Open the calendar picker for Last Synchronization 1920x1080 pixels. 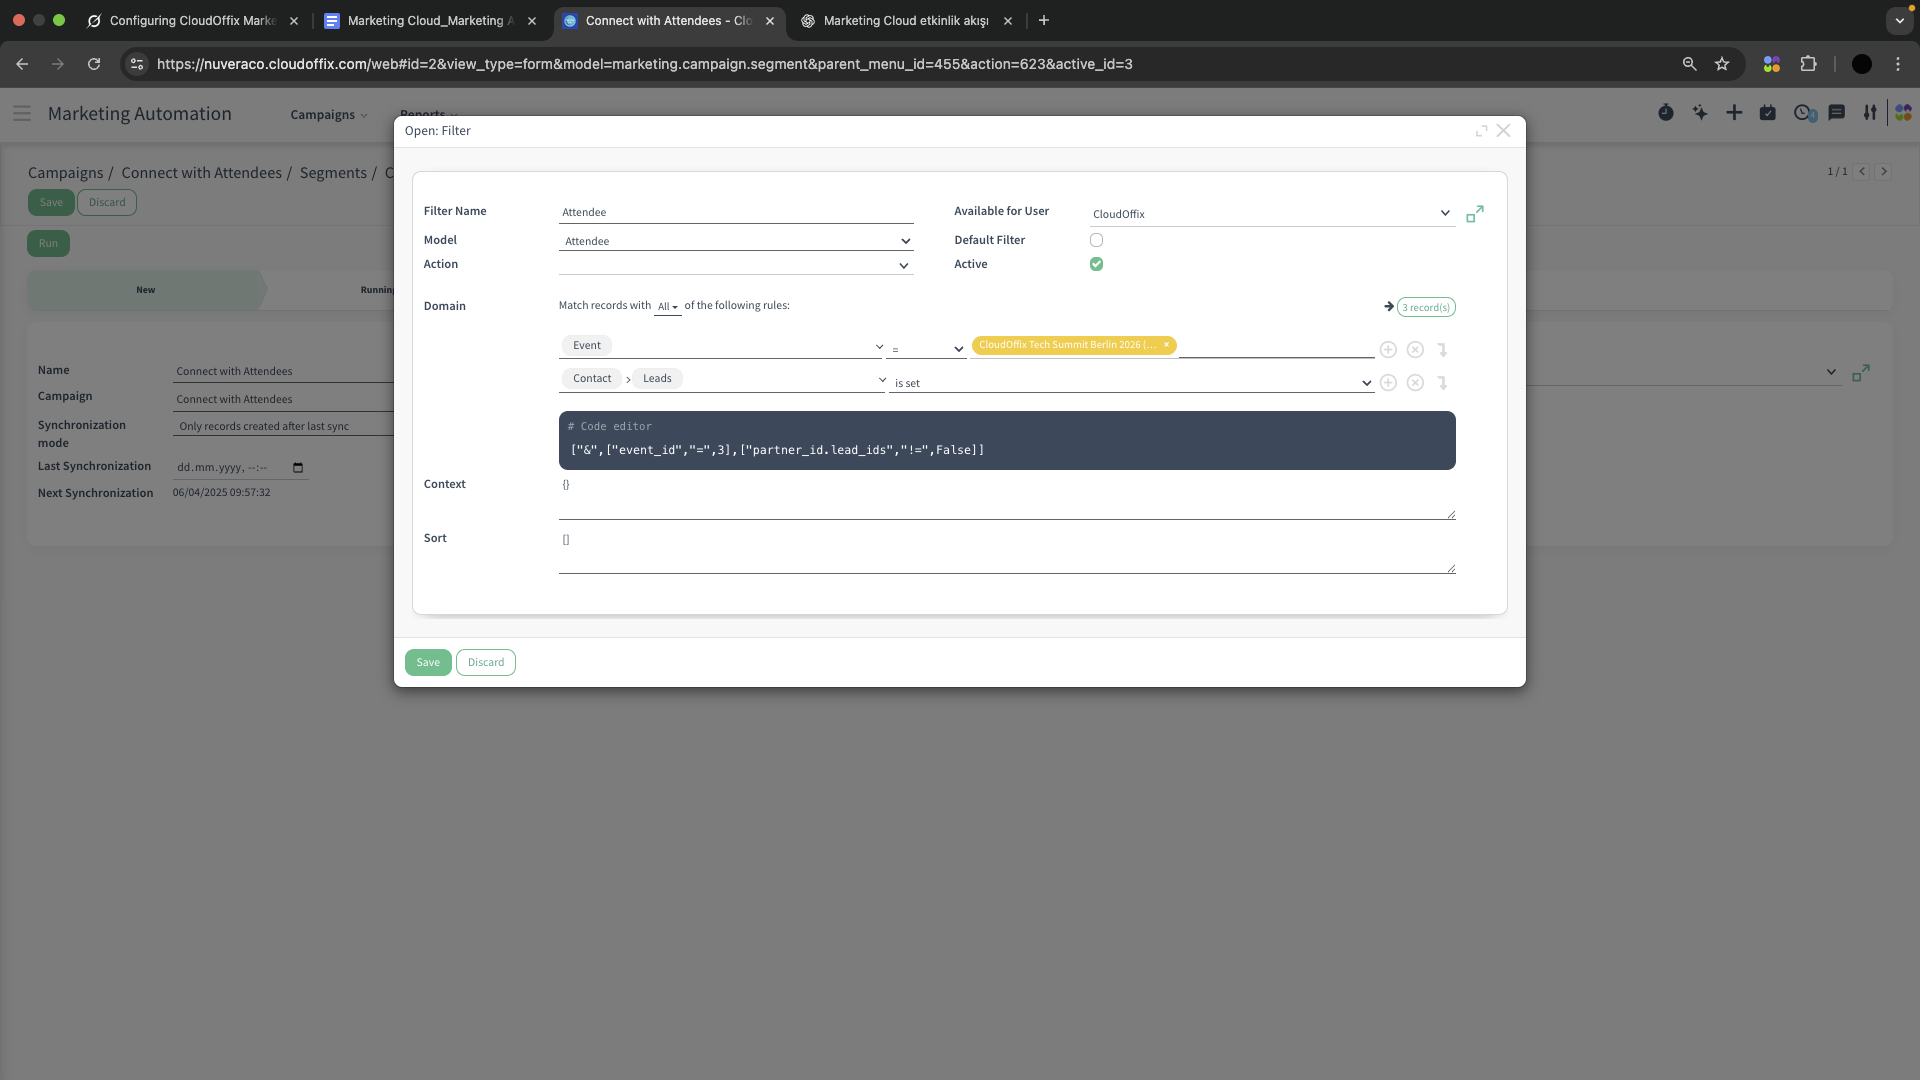(298, 467)
